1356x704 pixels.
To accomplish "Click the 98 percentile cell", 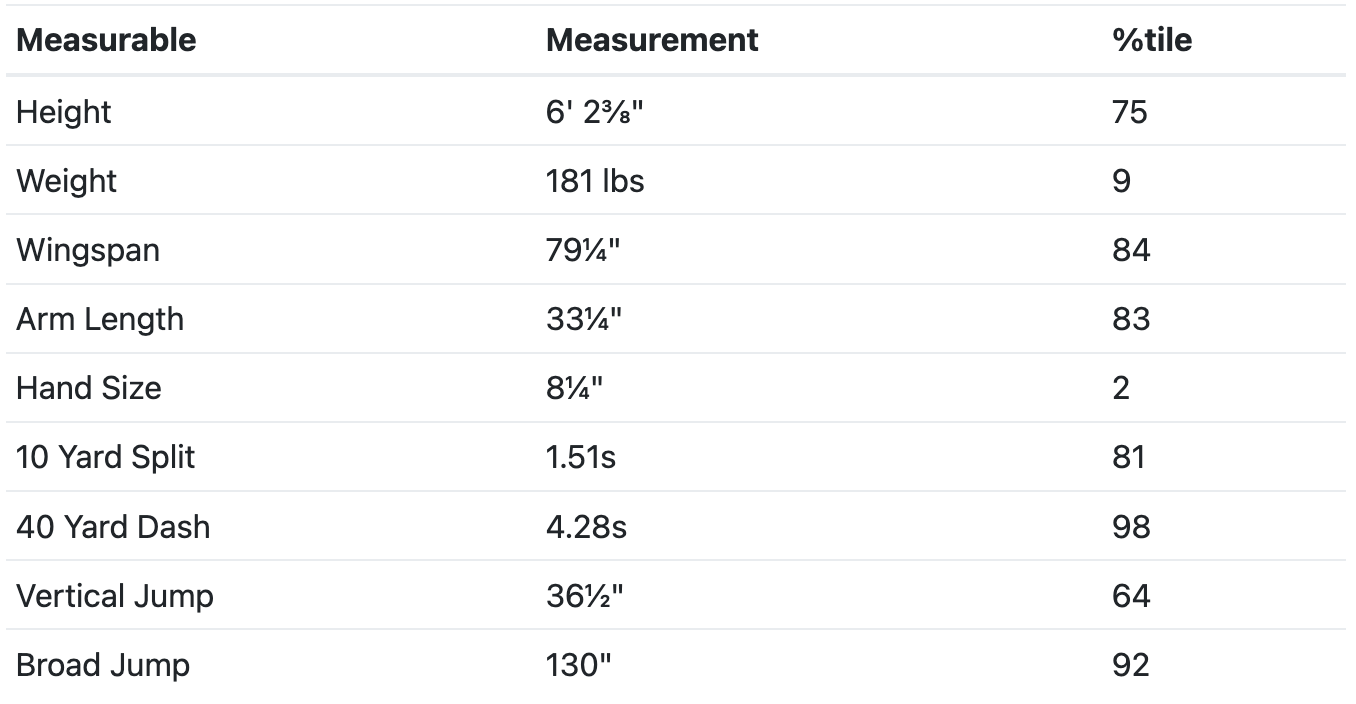I will (1131, 526).
